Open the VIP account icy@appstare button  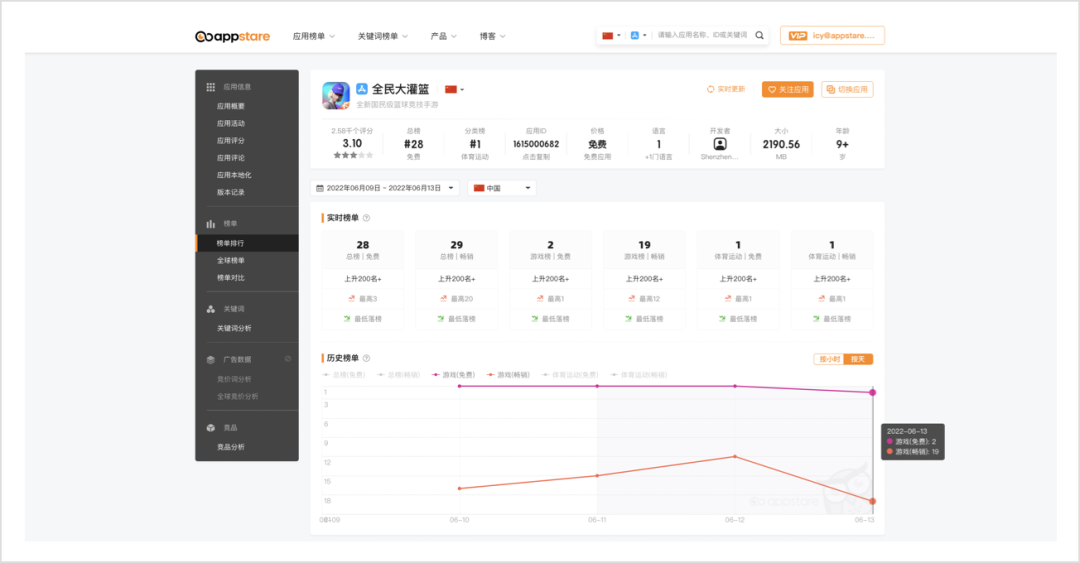pos(832,35)
